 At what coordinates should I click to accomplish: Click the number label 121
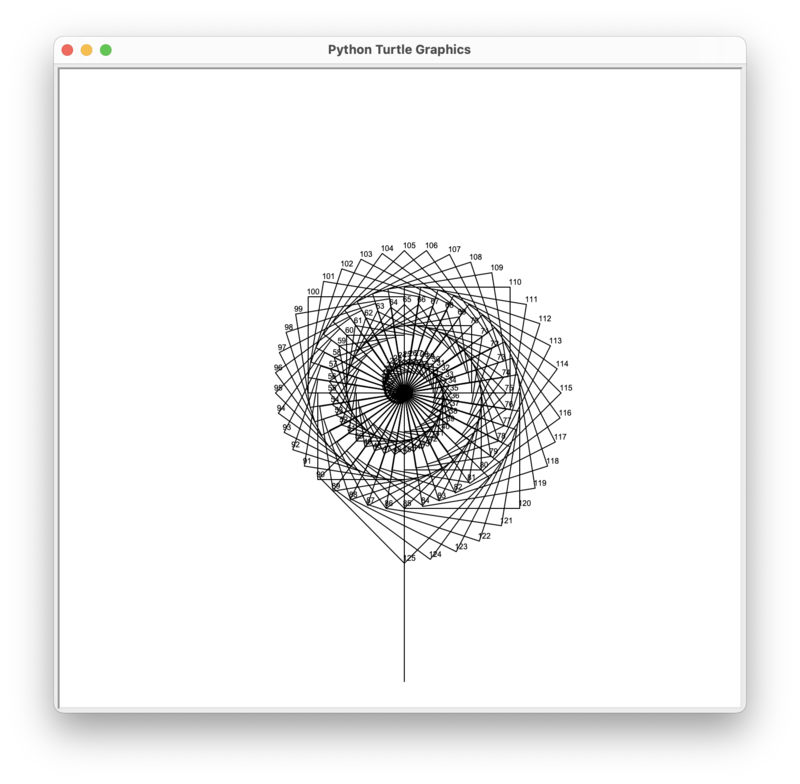[x=507, y=521]
